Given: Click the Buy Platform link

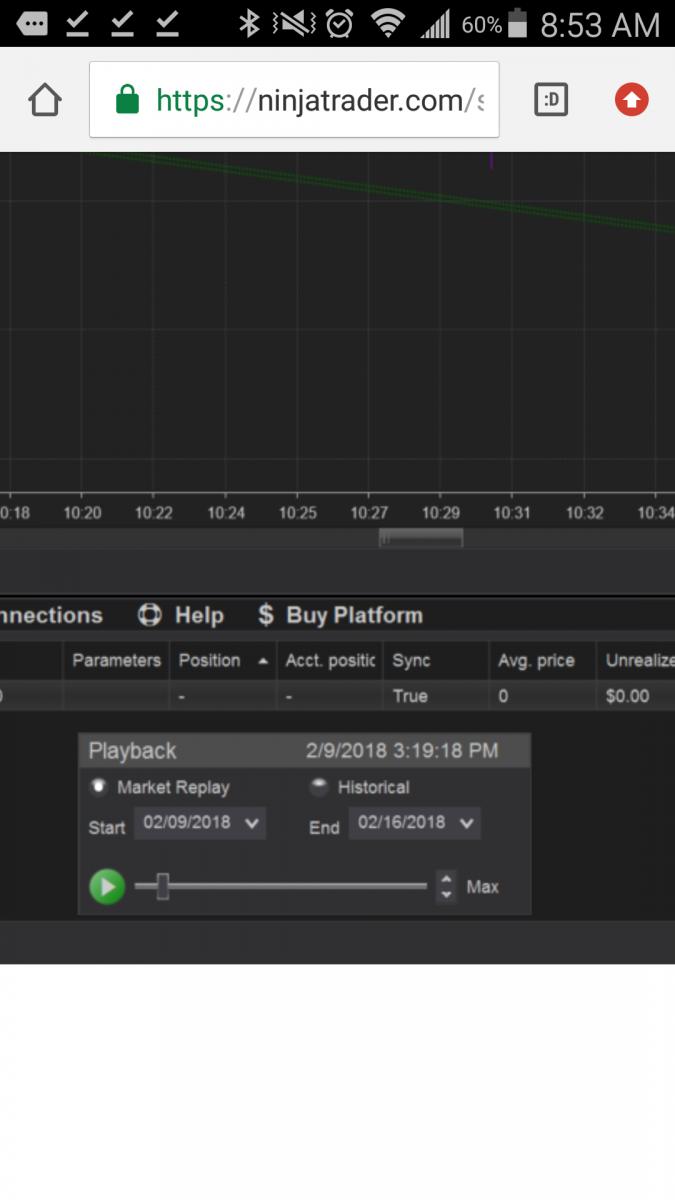Looking at the screenshot, I should click(354, 615).
